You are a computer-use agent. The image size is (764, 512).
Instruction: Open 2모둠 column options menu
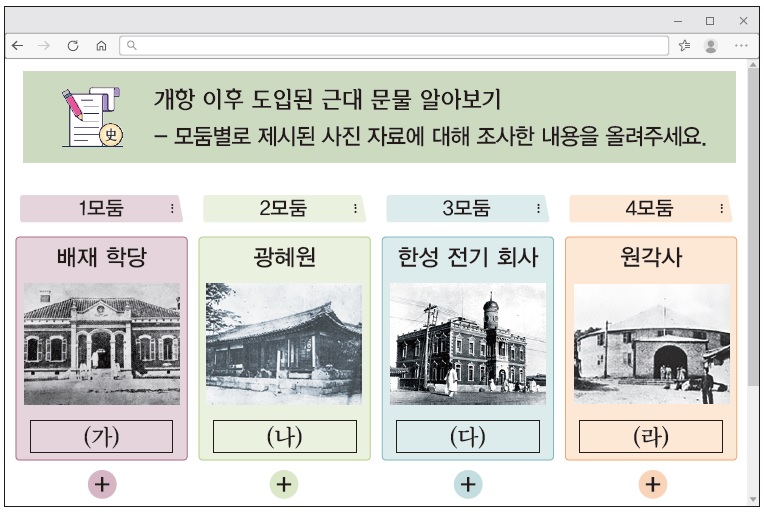pos(355,209)
